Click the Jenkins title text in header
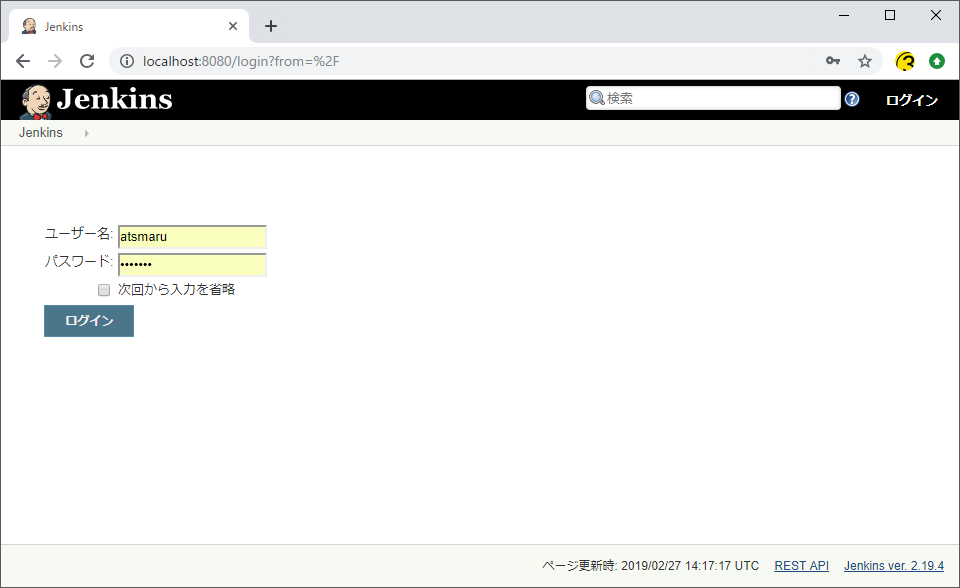Screen dimensions: 960x588 [114, 99]
